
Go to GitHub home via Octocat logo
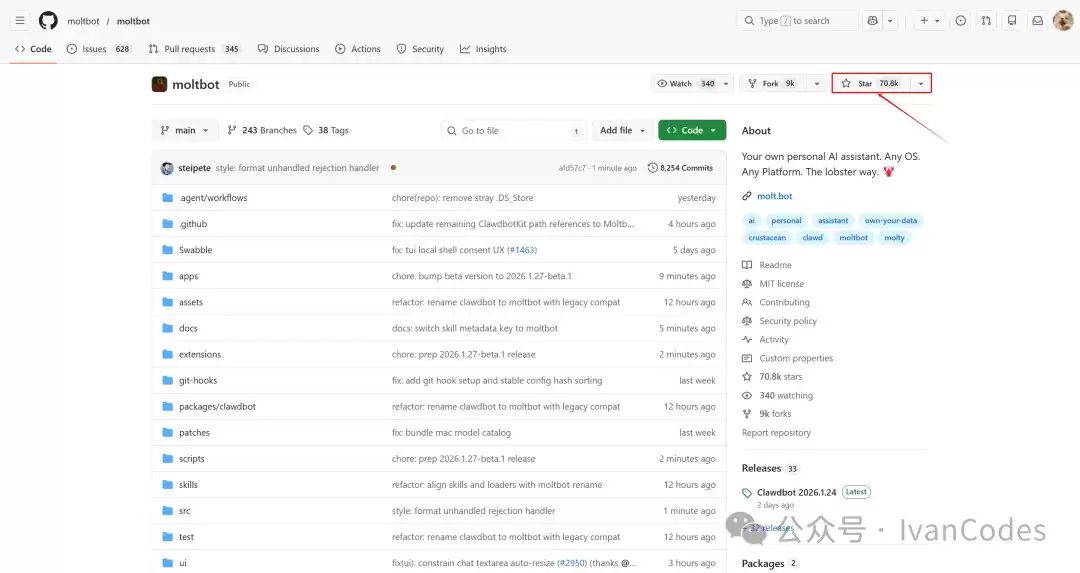(x=48, y=21)
